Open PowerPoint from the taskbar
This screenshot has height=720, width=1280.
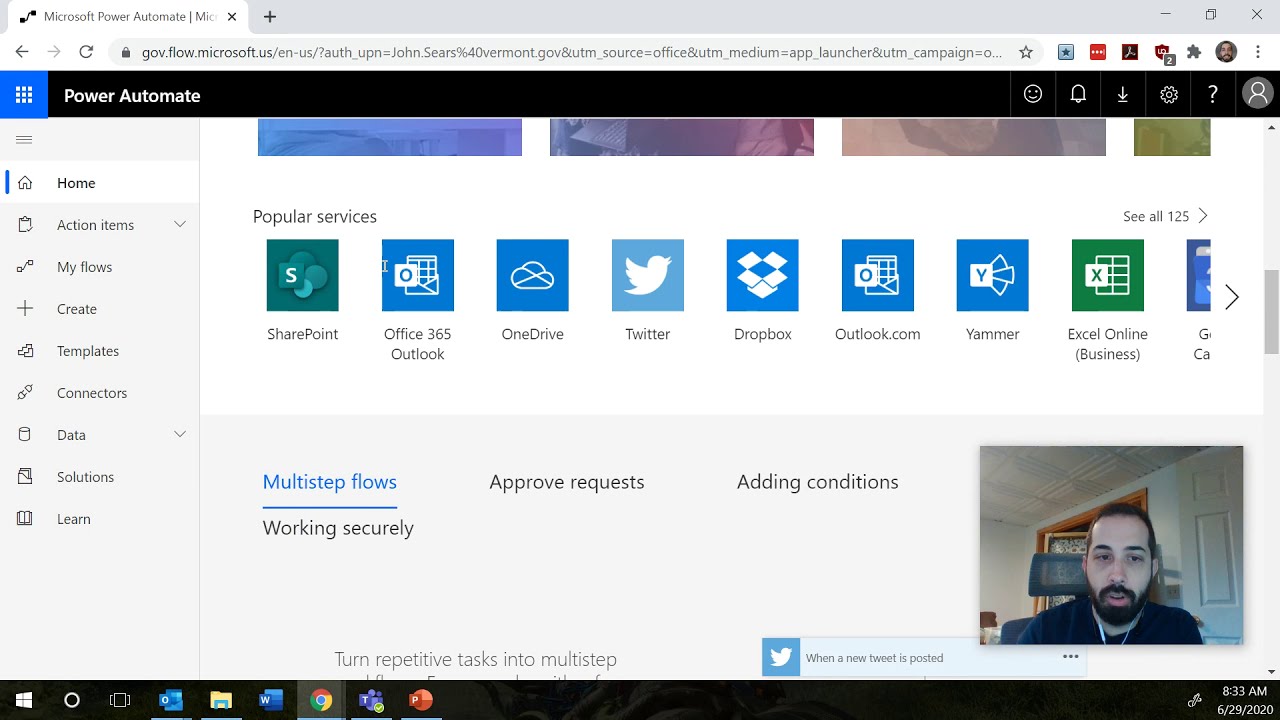[x=421, y=700]
